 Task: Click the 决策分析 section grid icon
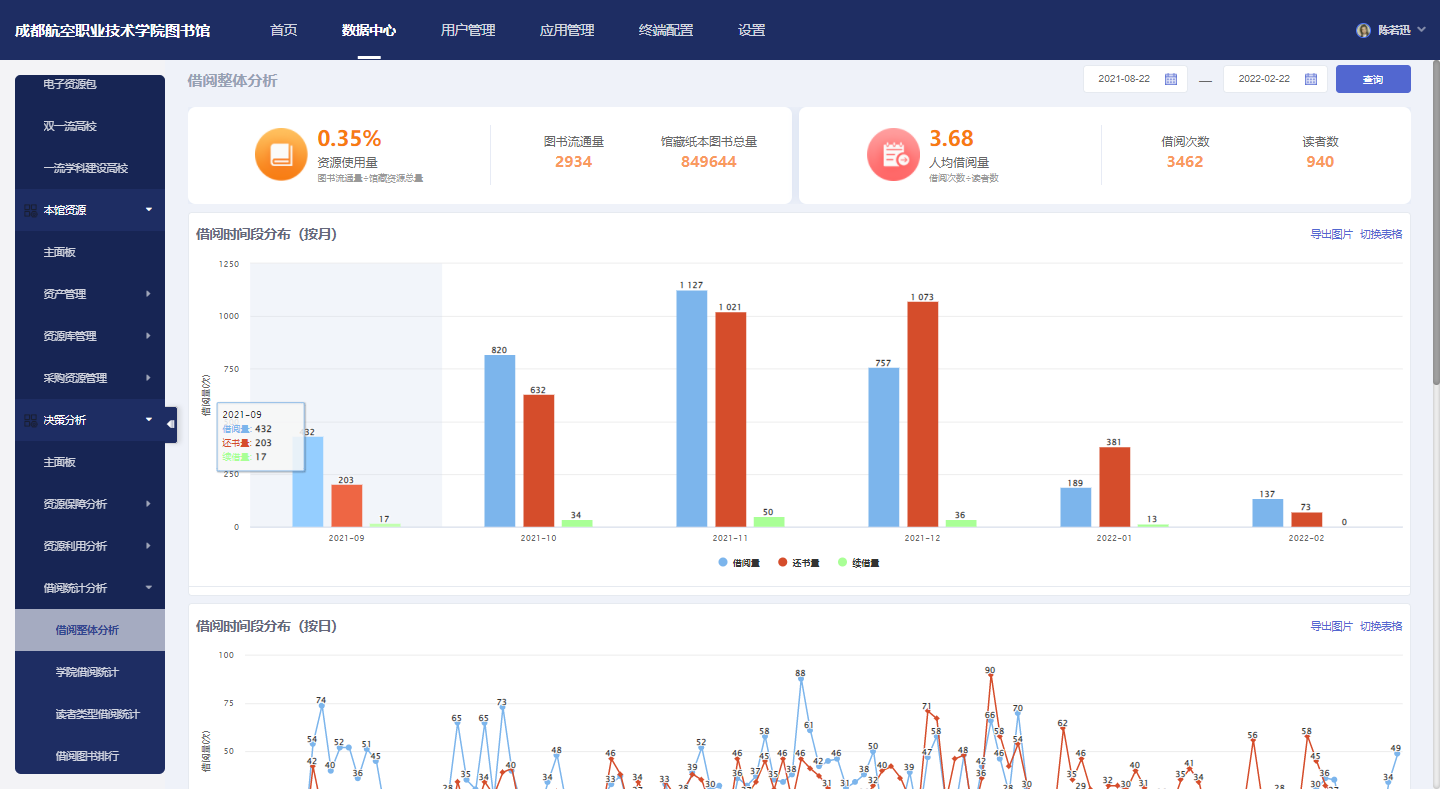click(30, 420)
